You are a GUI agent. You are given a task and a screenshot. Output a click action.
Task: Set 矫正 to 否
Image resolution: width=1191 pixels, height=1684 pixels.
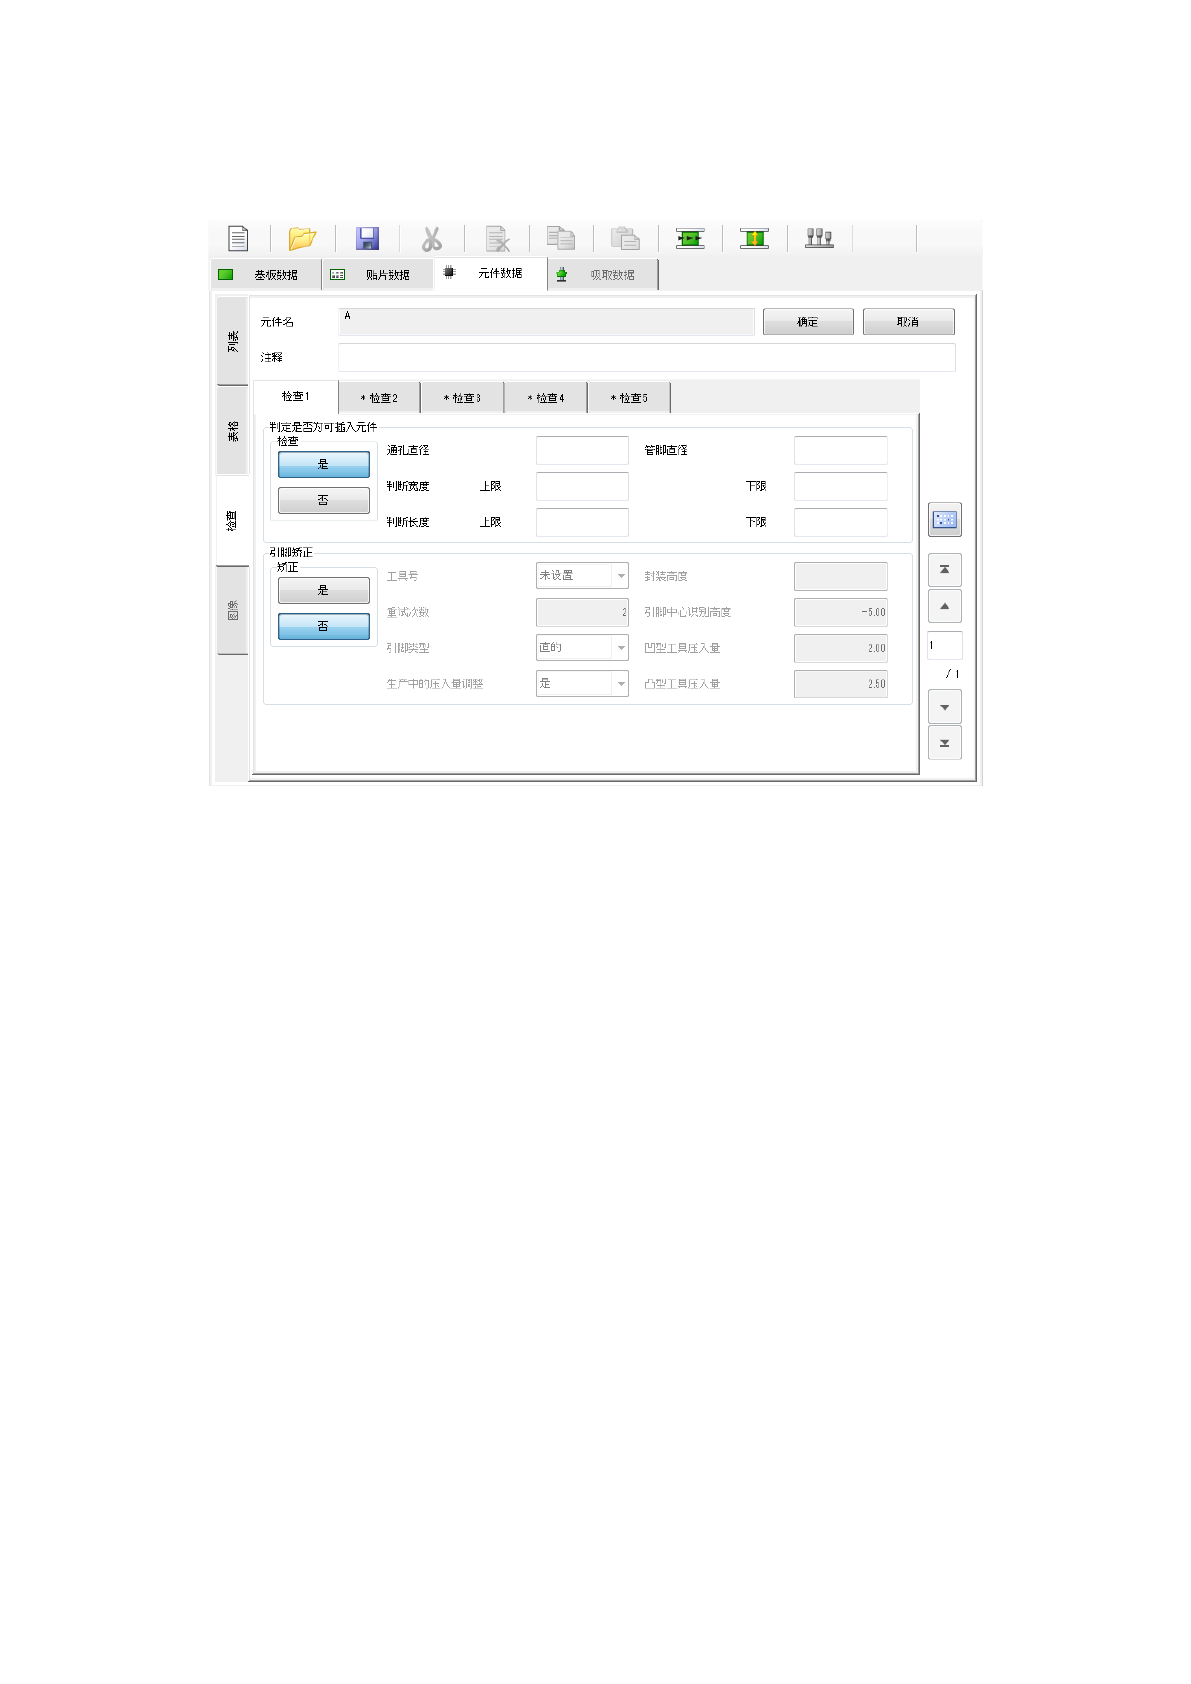[324, 626]
